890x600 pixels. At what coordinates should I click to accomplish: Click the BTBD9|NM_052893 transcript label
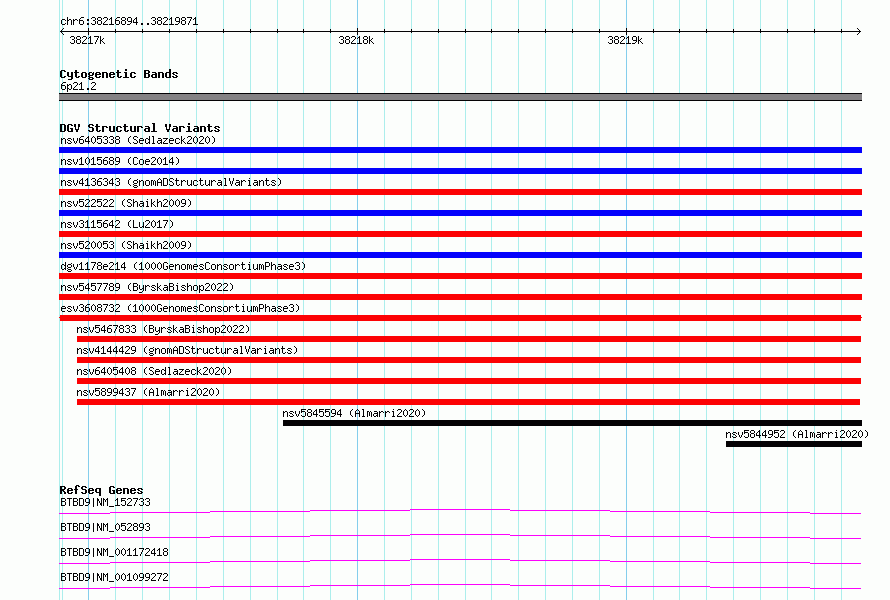click(105, 527)
